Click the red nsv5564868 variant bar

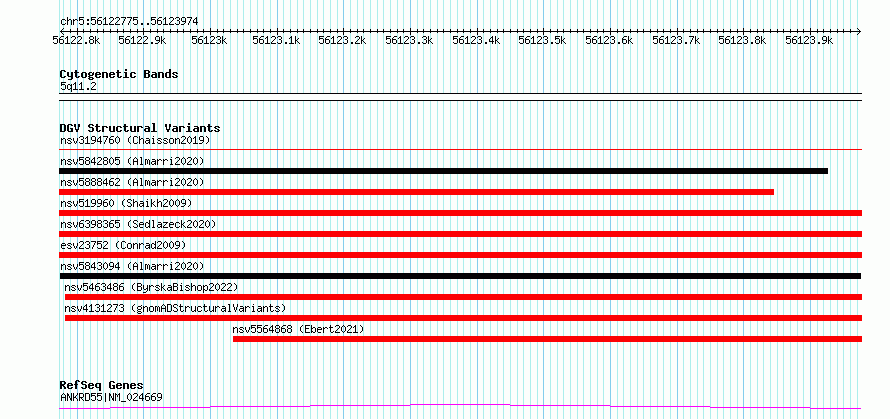547,339
